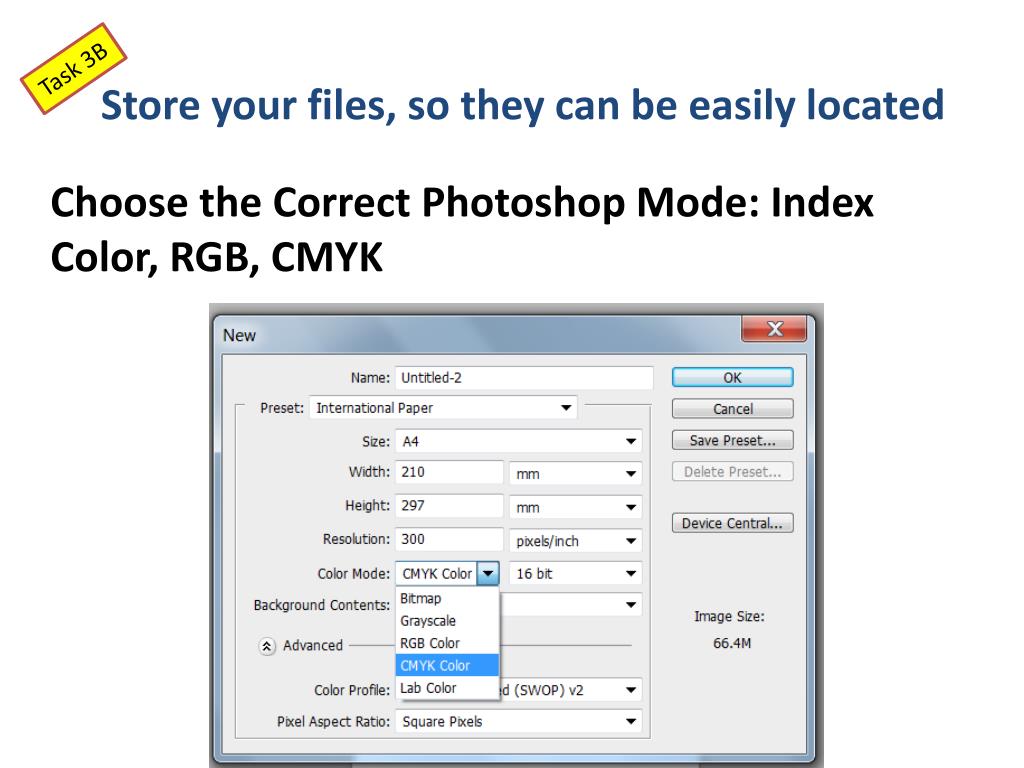Screen dimensions: 1024x768
Task: Open the pixels/inch resolution units dropdown
Action: coord(575,541)
